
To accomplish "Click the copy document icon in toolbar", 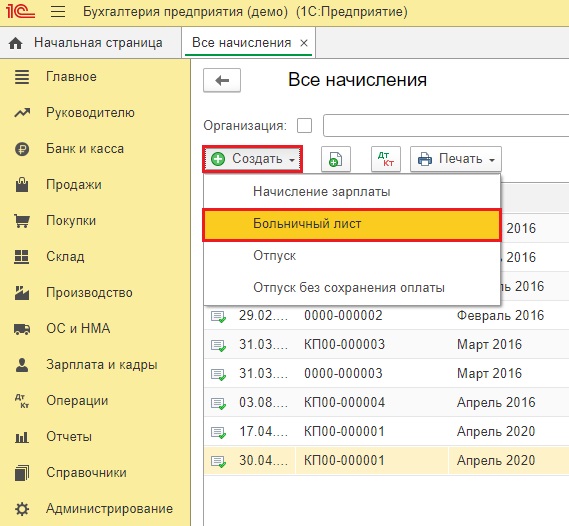I will (x=336, y=159).
